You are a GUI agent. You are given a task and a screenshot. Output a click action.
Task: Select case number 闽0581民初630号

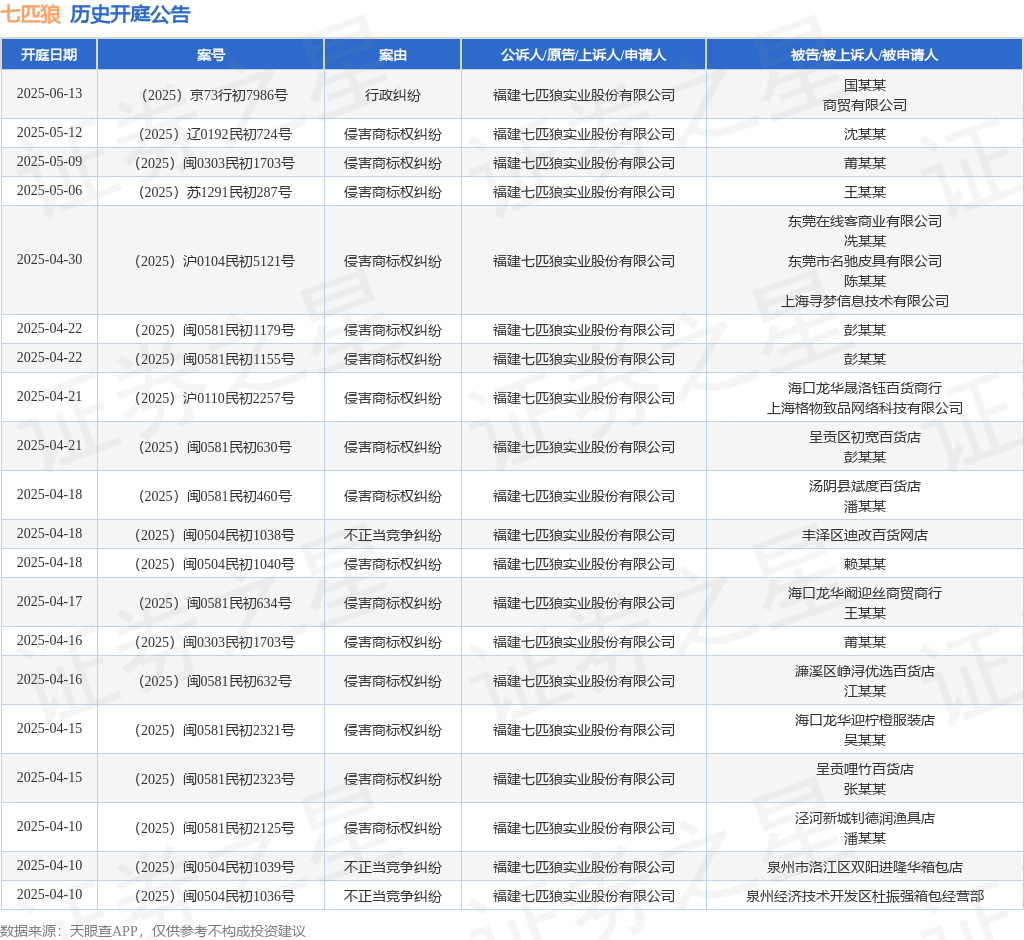[214, 447]
